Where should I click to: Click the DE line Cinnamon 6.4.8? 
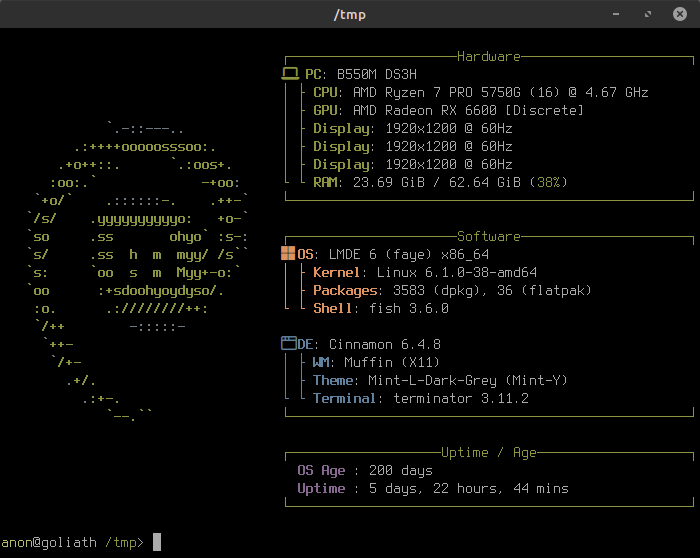coord(369,345)
